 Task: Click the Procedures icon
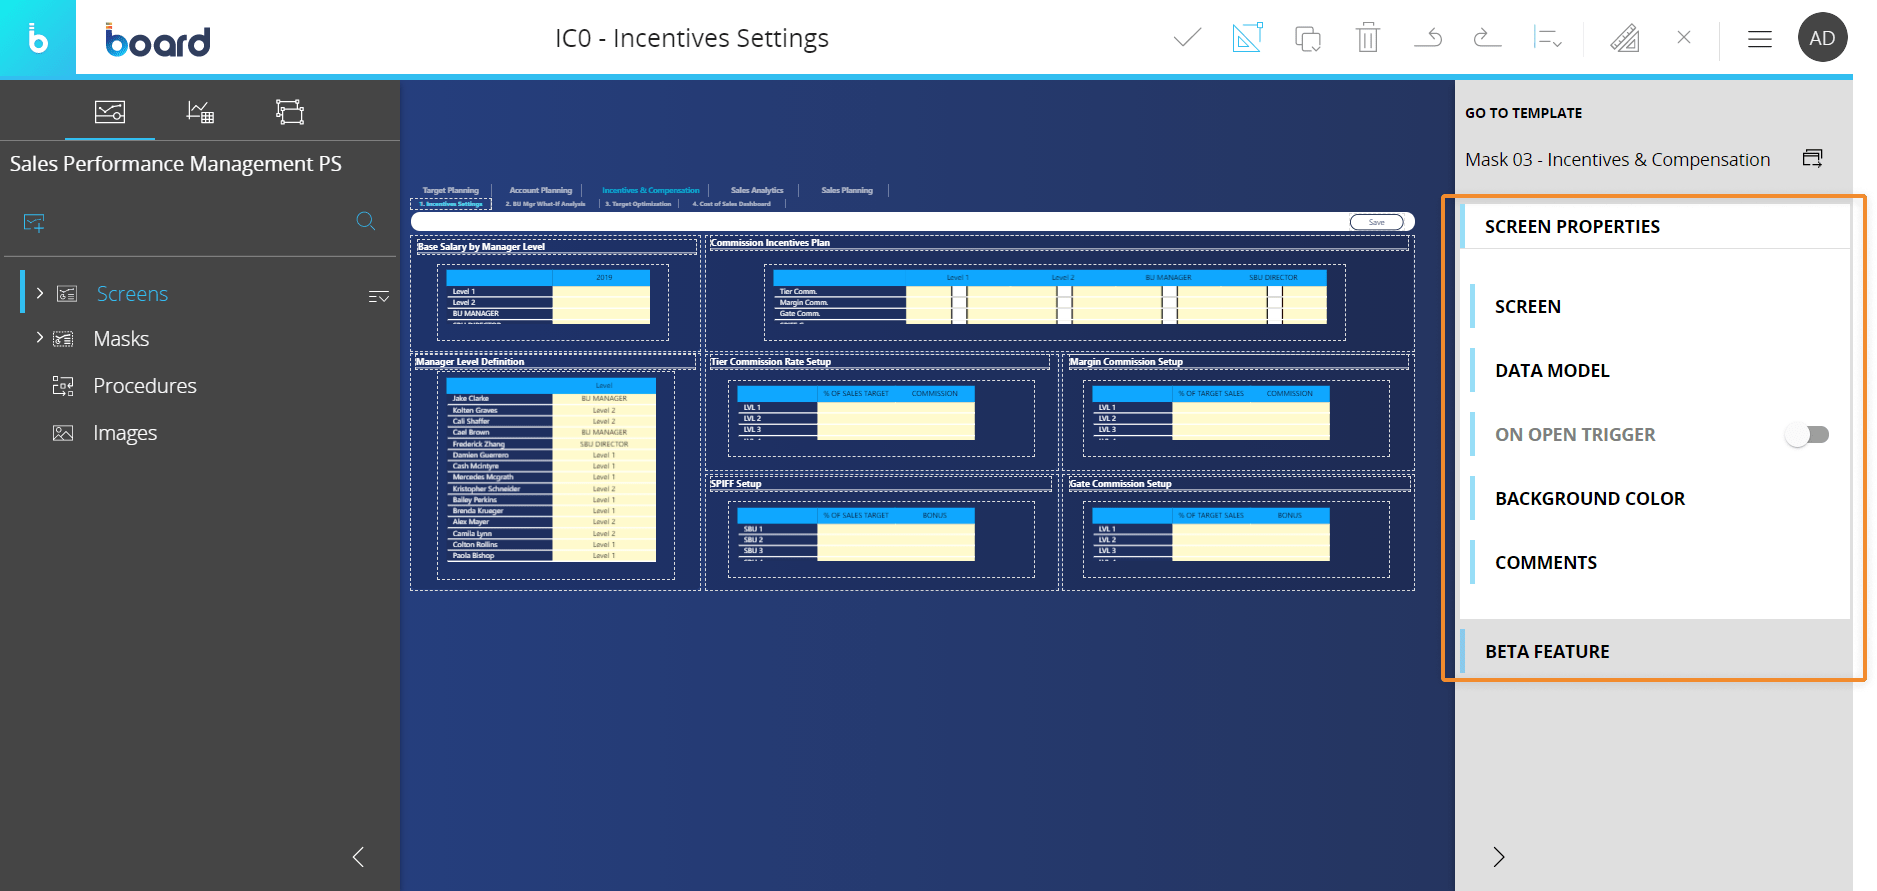coord(63,386)
